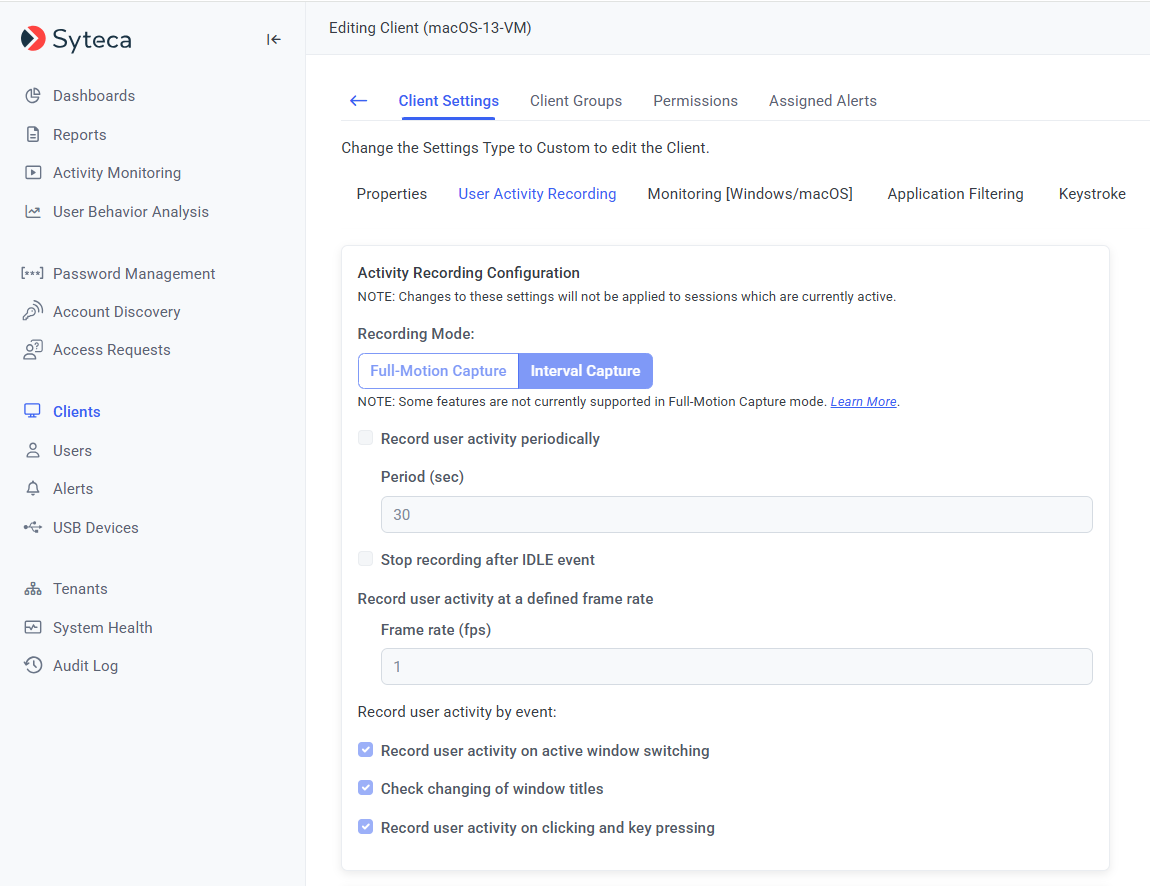This screenshot has height=886, width=1150.
Task: Open the Learn More link
Action: coord(863,402)
